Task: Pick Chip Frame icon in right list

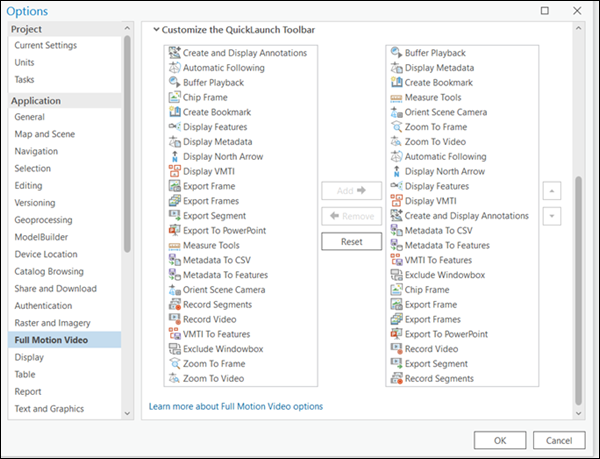Action: 396,290
